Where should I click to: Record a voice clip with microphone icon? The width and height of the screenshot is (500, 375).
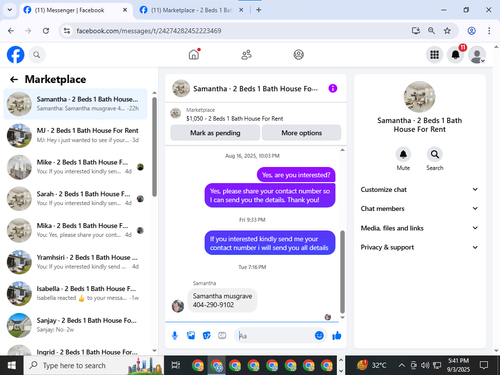pos(175,335)
